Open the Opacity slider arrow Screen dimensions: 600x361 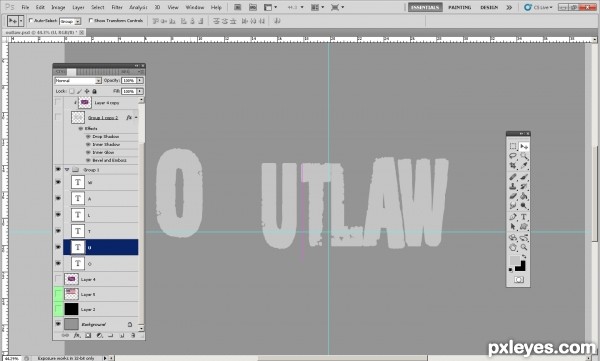140,80
